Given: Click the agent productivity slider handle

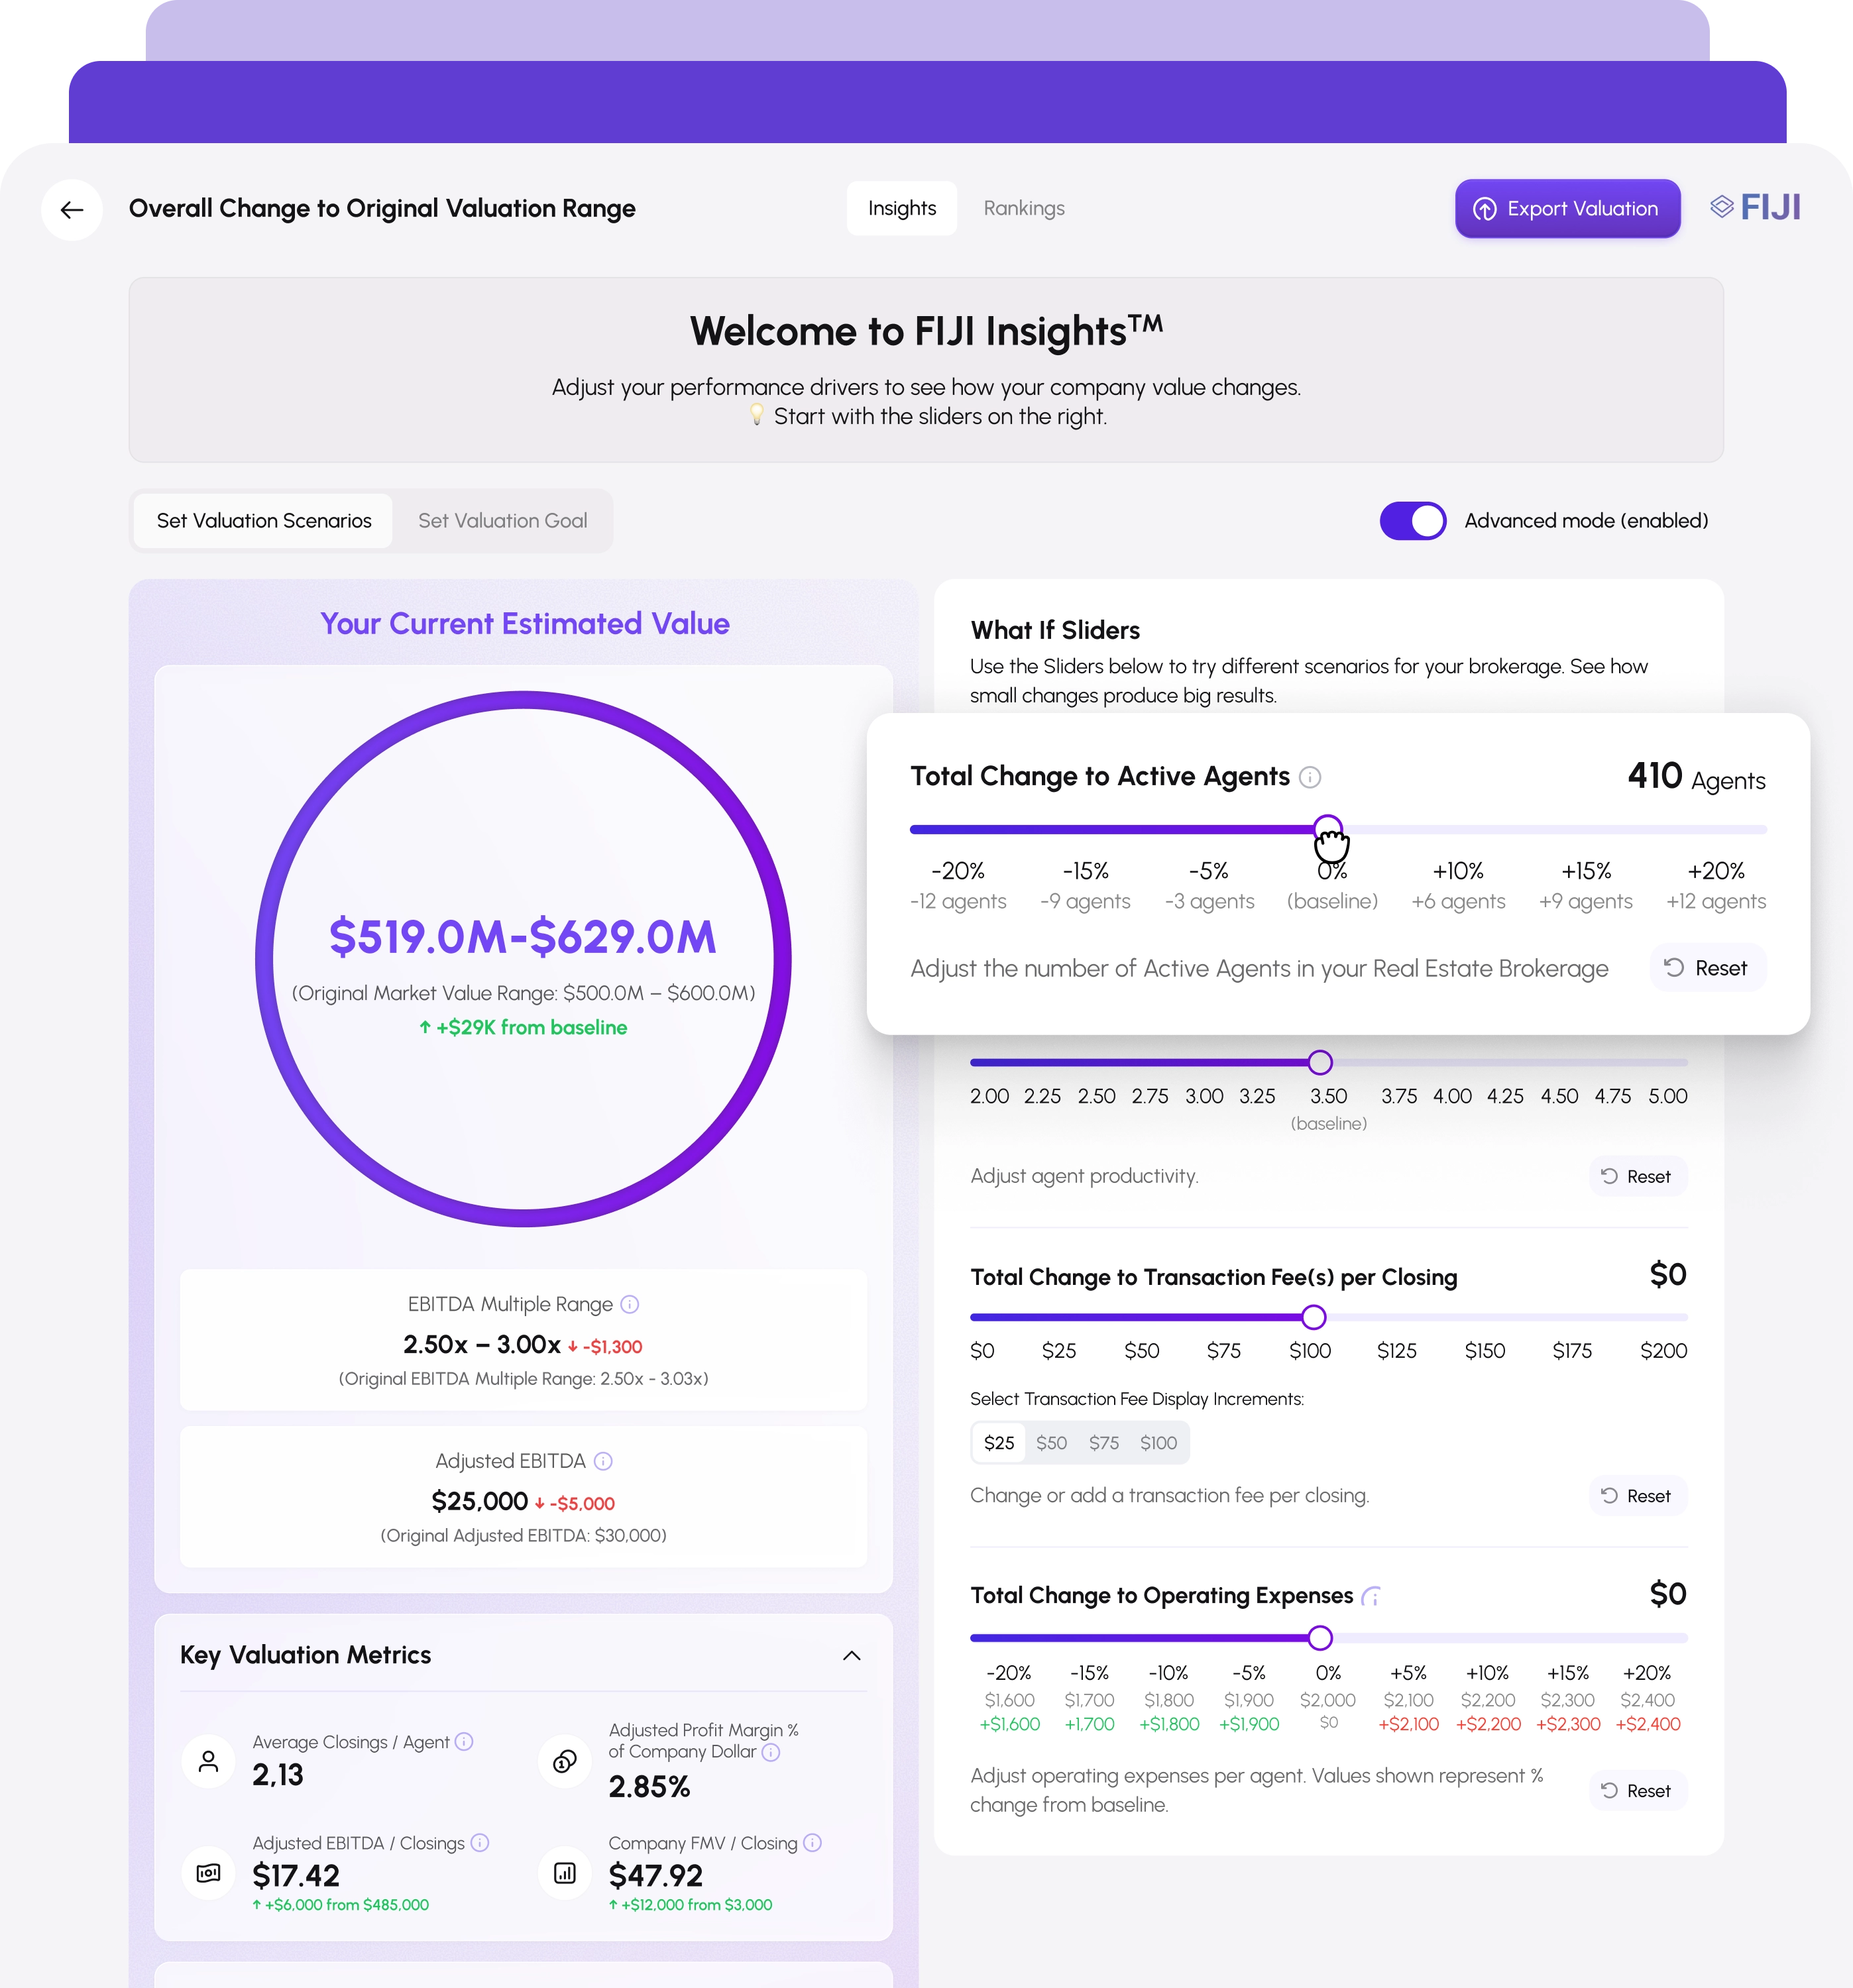Looking at the screenshot, I should (x=1320, y=1062).
